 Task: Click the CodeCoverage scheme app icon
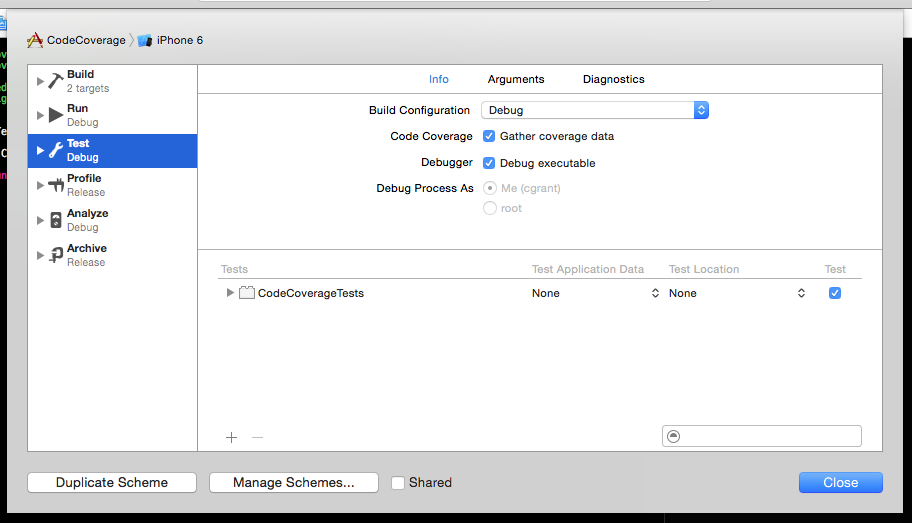[x=35, y=40]
